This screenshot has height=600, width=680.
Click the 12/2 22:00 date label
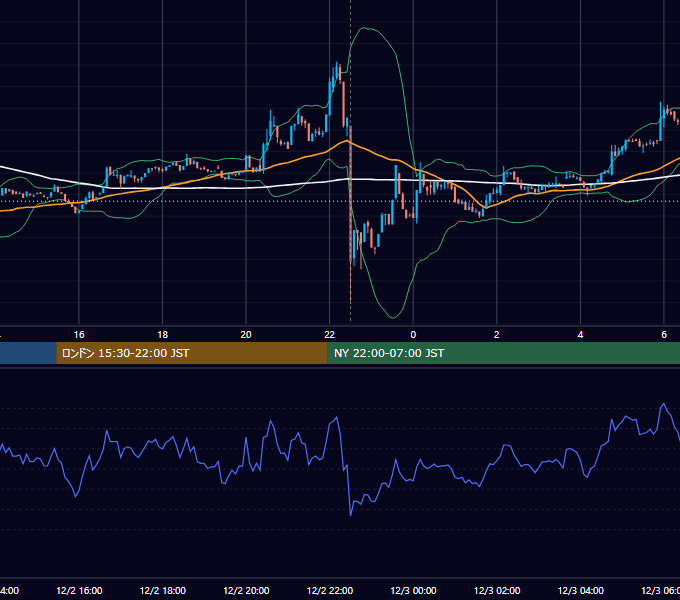(330, 591)
